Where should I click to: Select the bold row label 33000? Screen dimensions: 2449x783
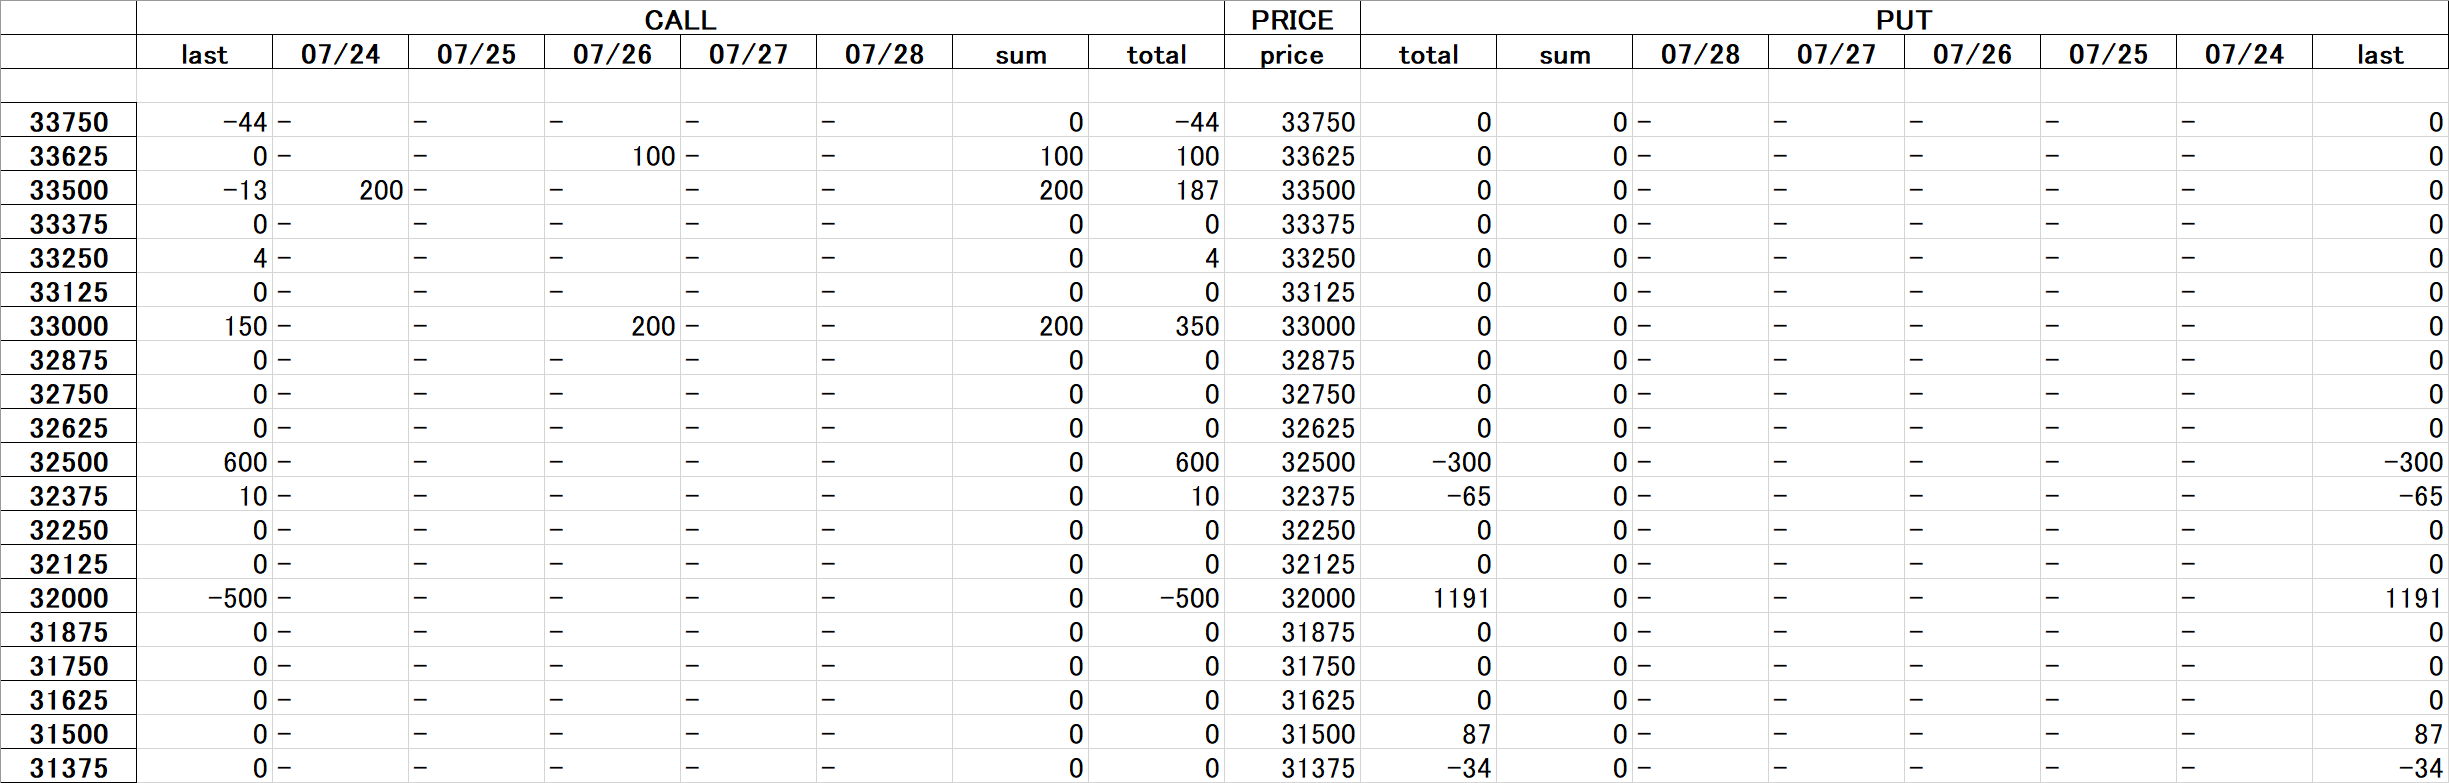click(68, 326)
